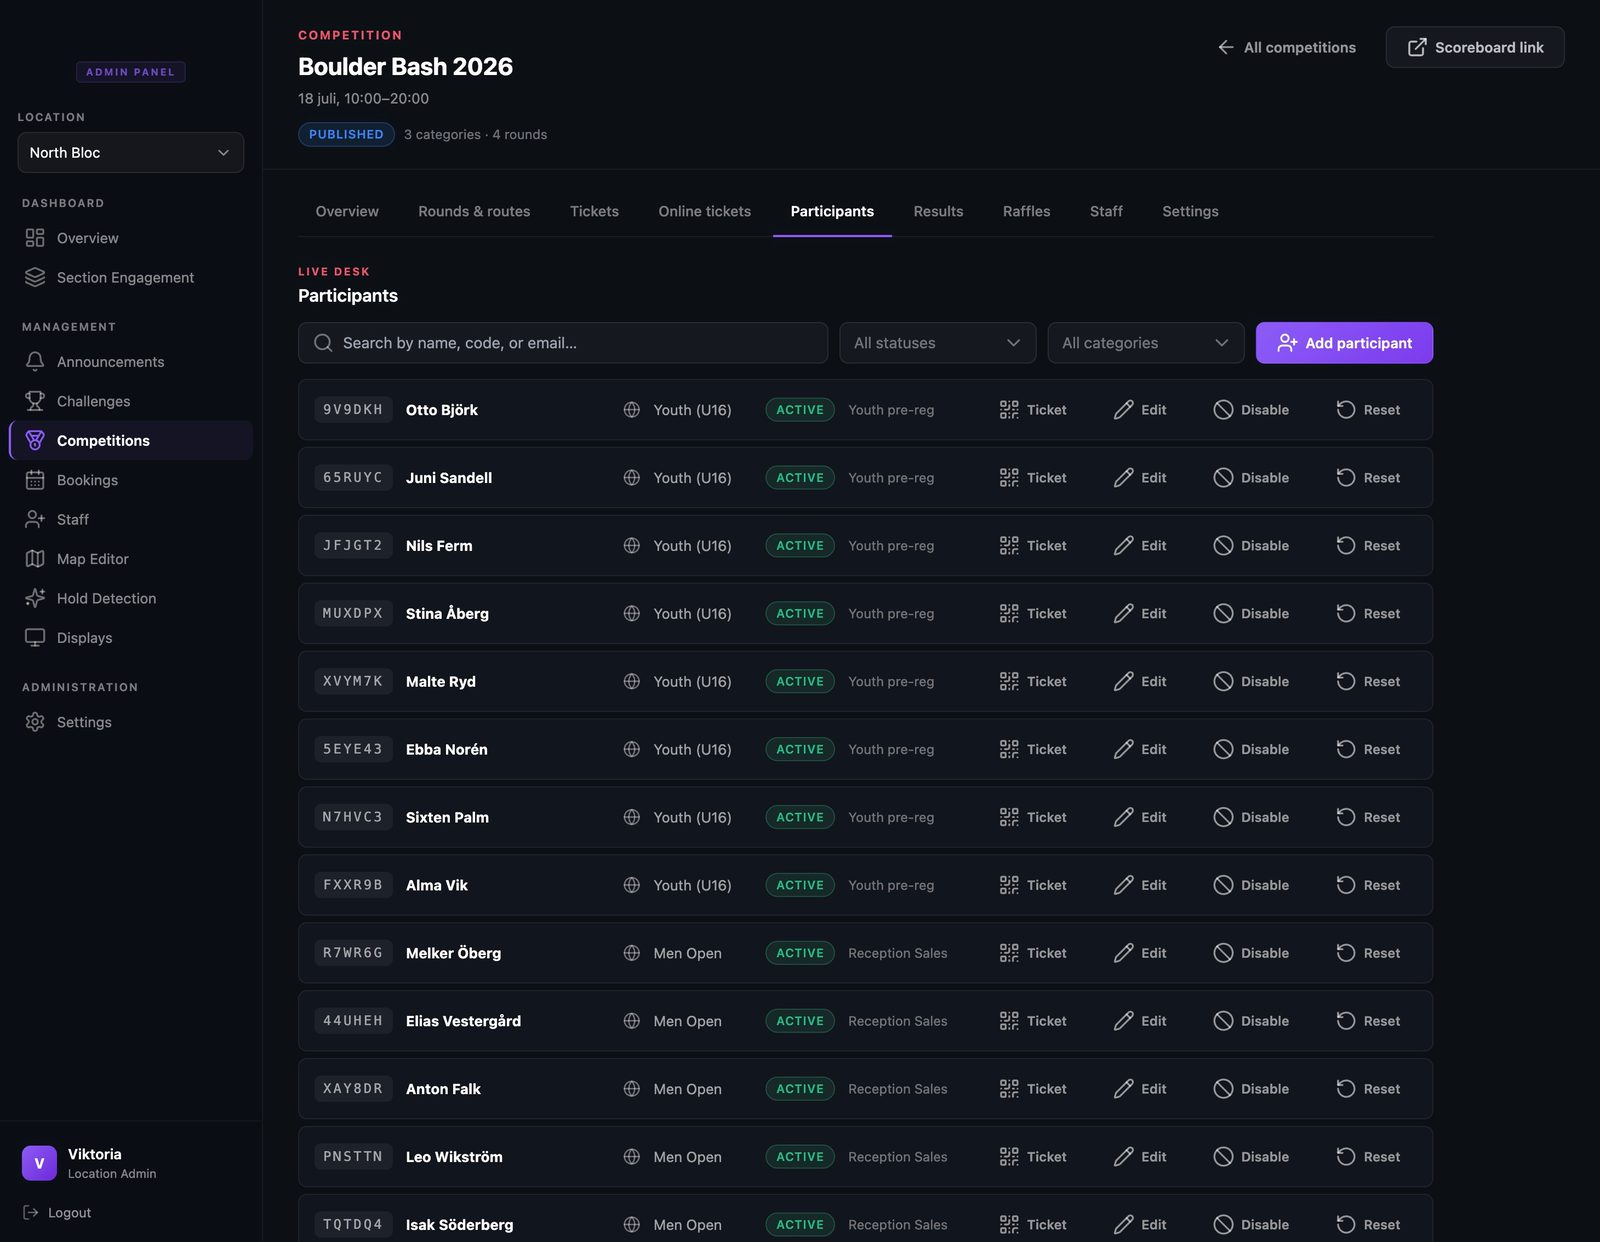Show ticket for Isak Söderberg
Image resolution: width=1600 pixels, height=1242 pixels.
(x=1033, y=1225)
